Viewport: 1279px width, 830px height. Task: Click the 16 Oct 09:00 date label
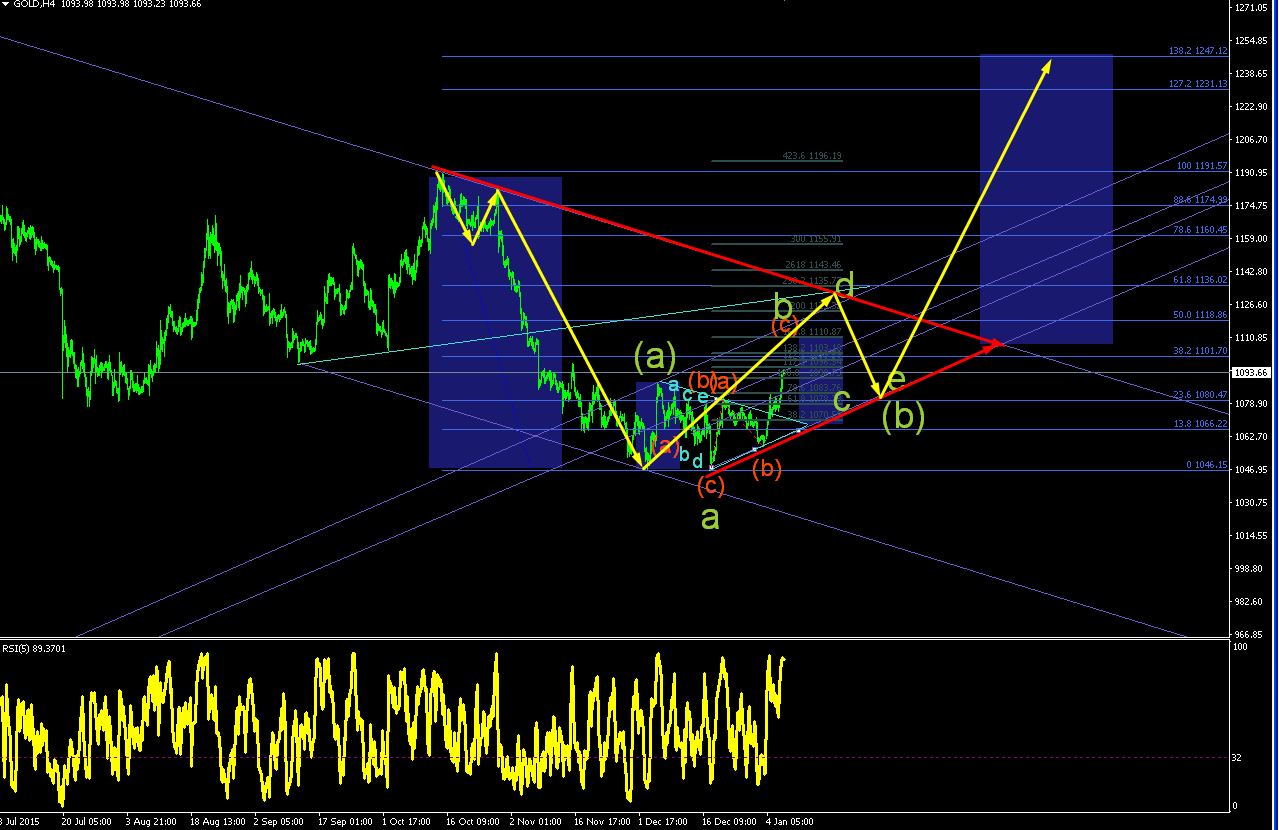pos(472,822)
